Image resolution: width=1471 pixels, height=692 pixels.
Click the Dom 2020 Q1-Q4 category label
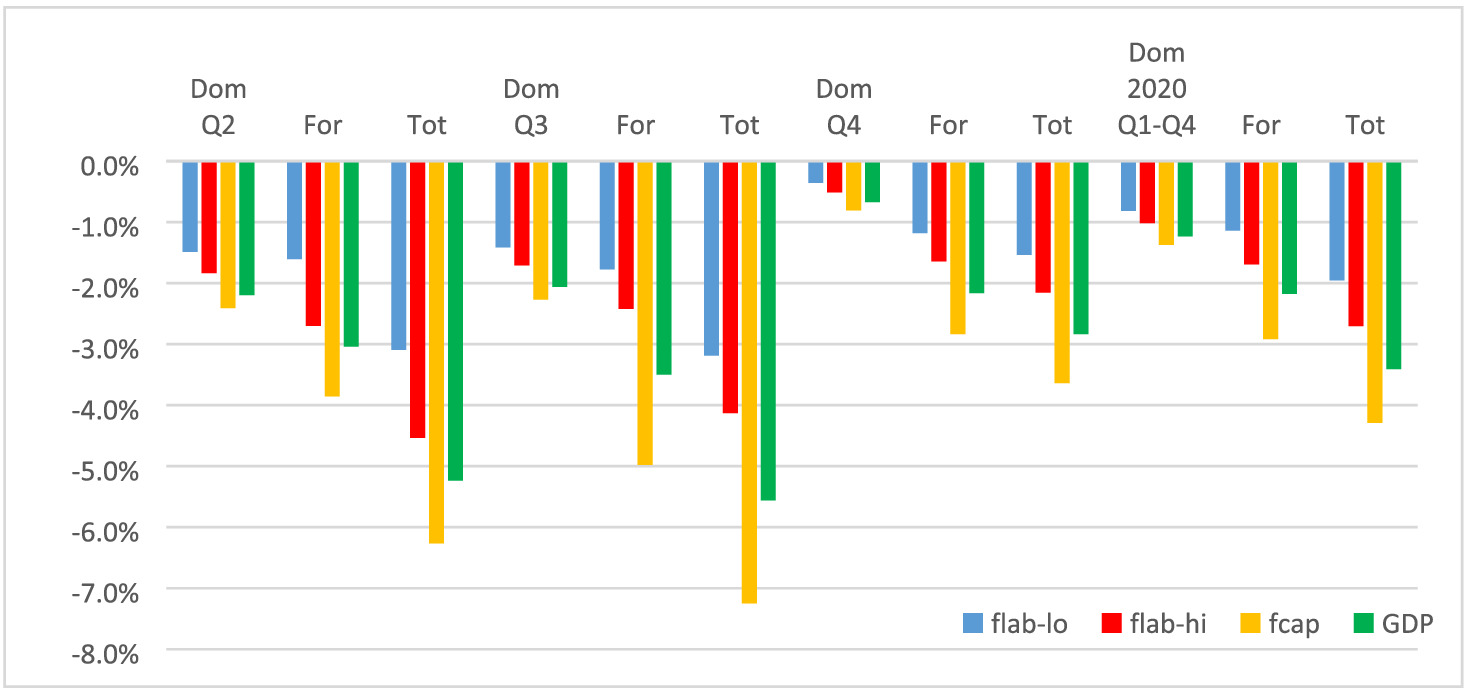[x=1157, y=89]
